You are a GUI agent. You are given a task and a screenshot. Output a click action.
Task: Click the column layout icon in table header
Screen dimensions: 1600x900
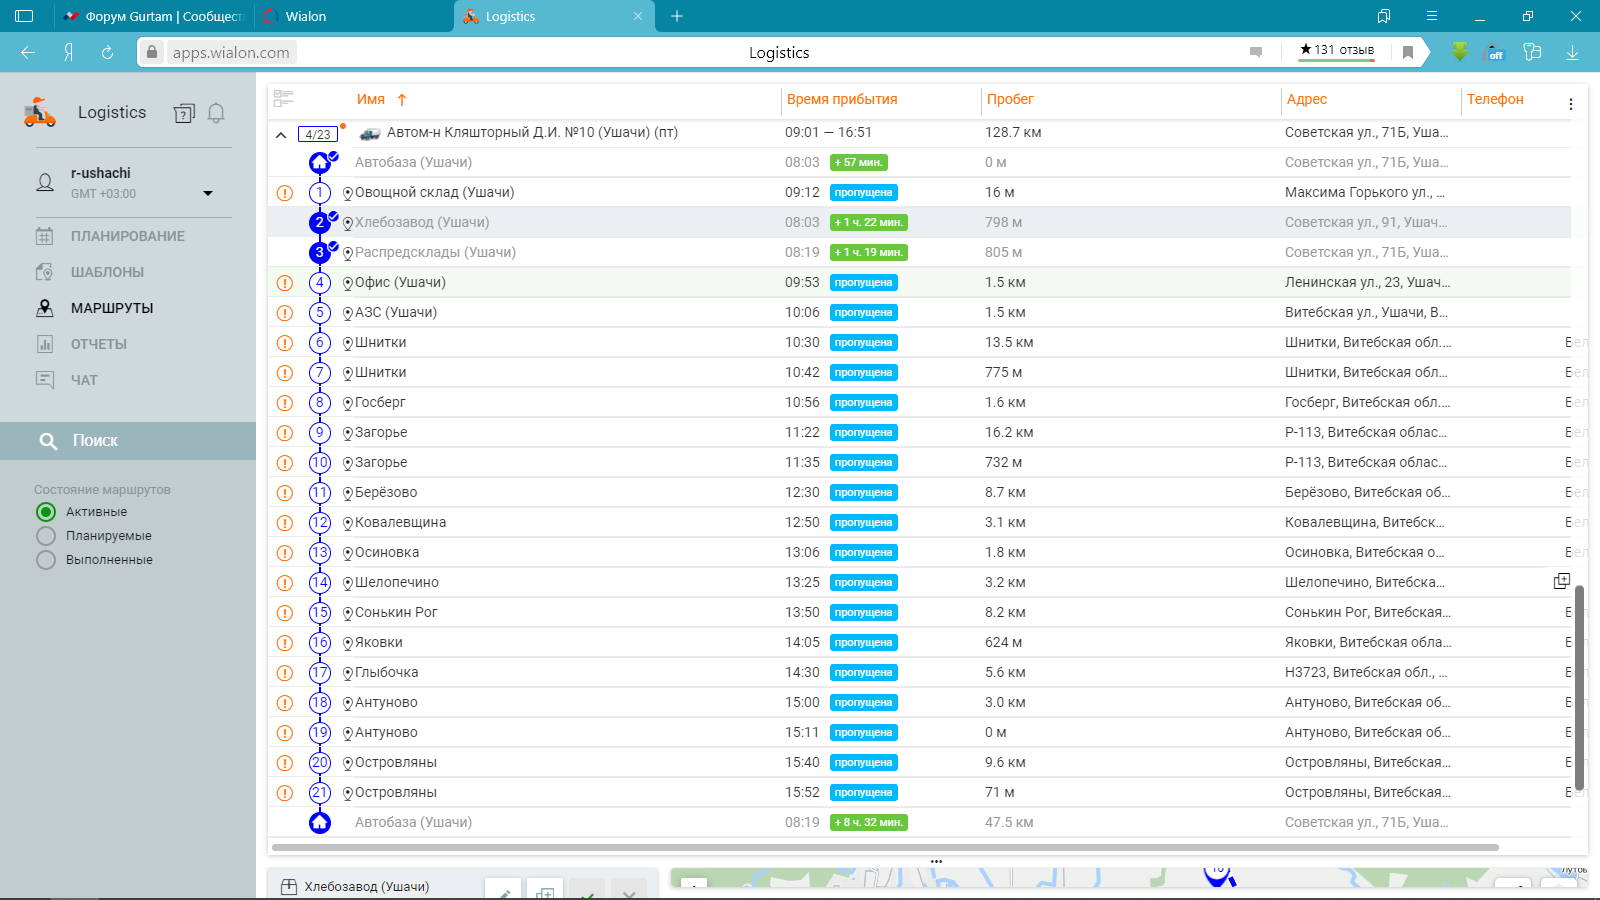tap(283, 98)
